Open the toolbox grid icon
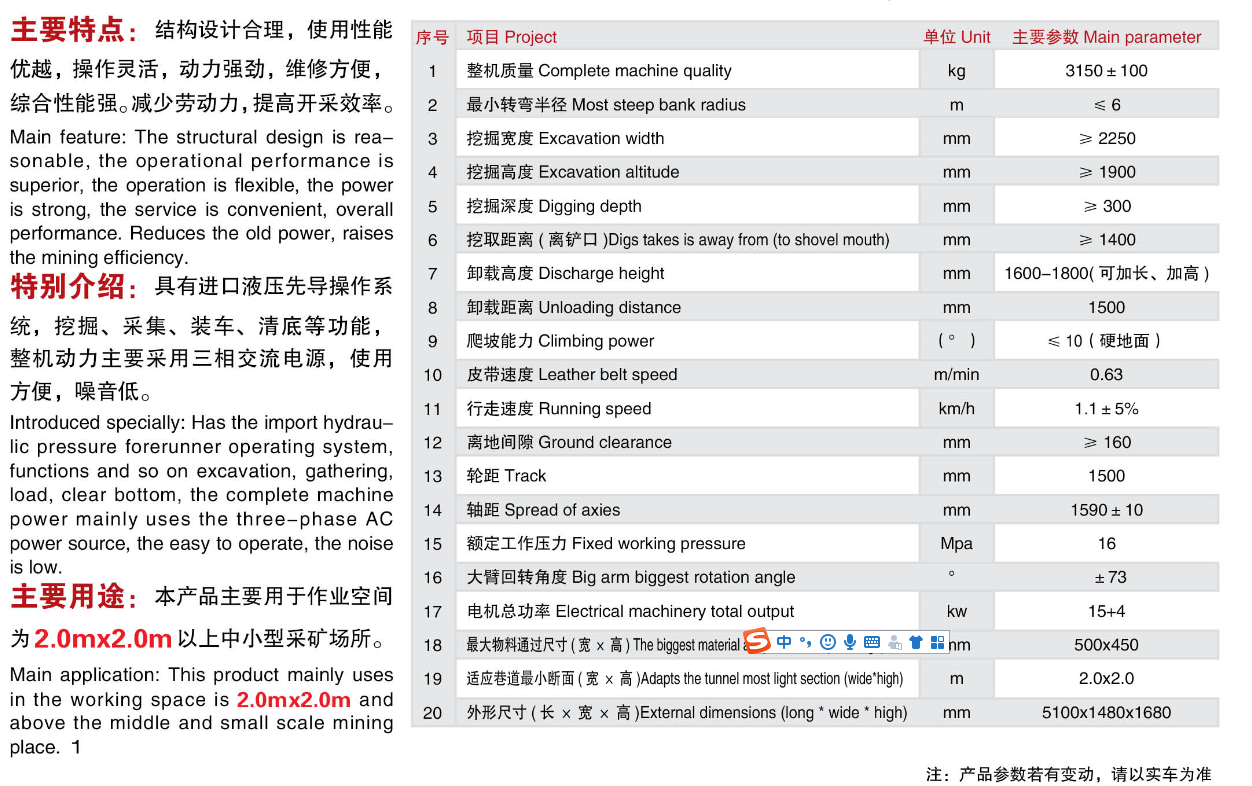 coord(937,642)
